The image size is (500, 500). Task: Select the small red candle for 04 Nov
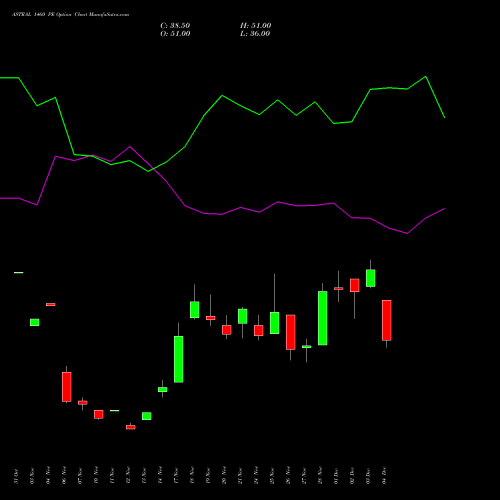point(51,304)
